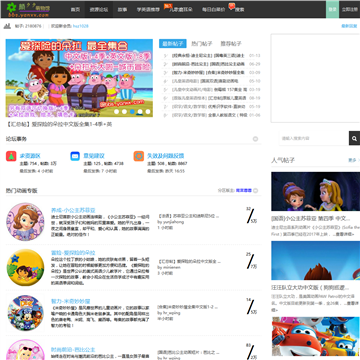This screenshot has height=360, width=360.
Task: Open the 冒险-爱探险的朵拉 board
Action: point(73,253)
